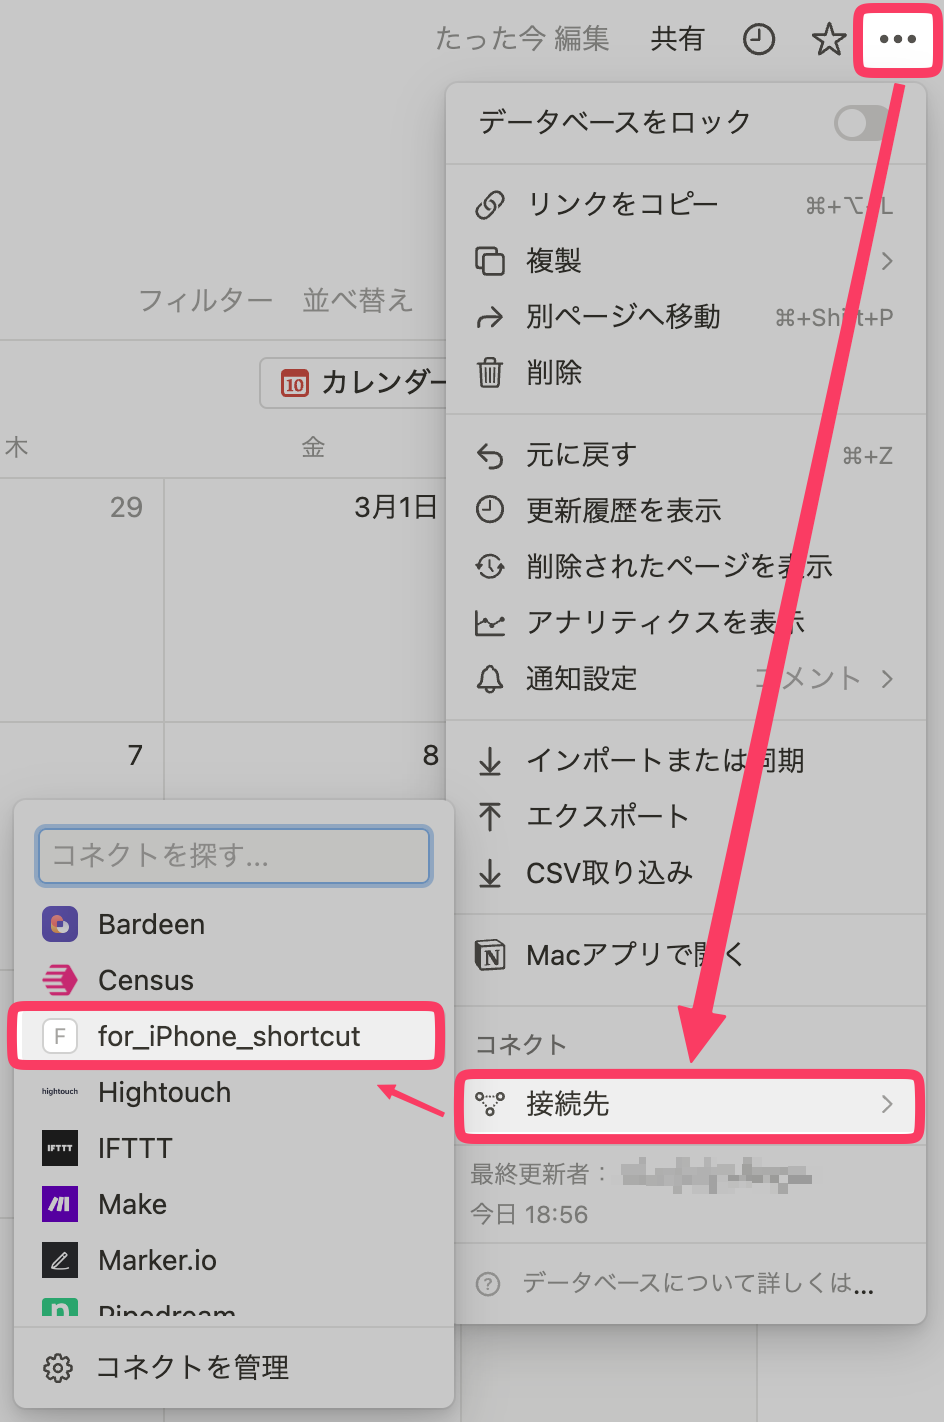Click the analytics chart icon
Image resolution: width=944 pixels, height=1422 pixels.
[x=490, y=623]
